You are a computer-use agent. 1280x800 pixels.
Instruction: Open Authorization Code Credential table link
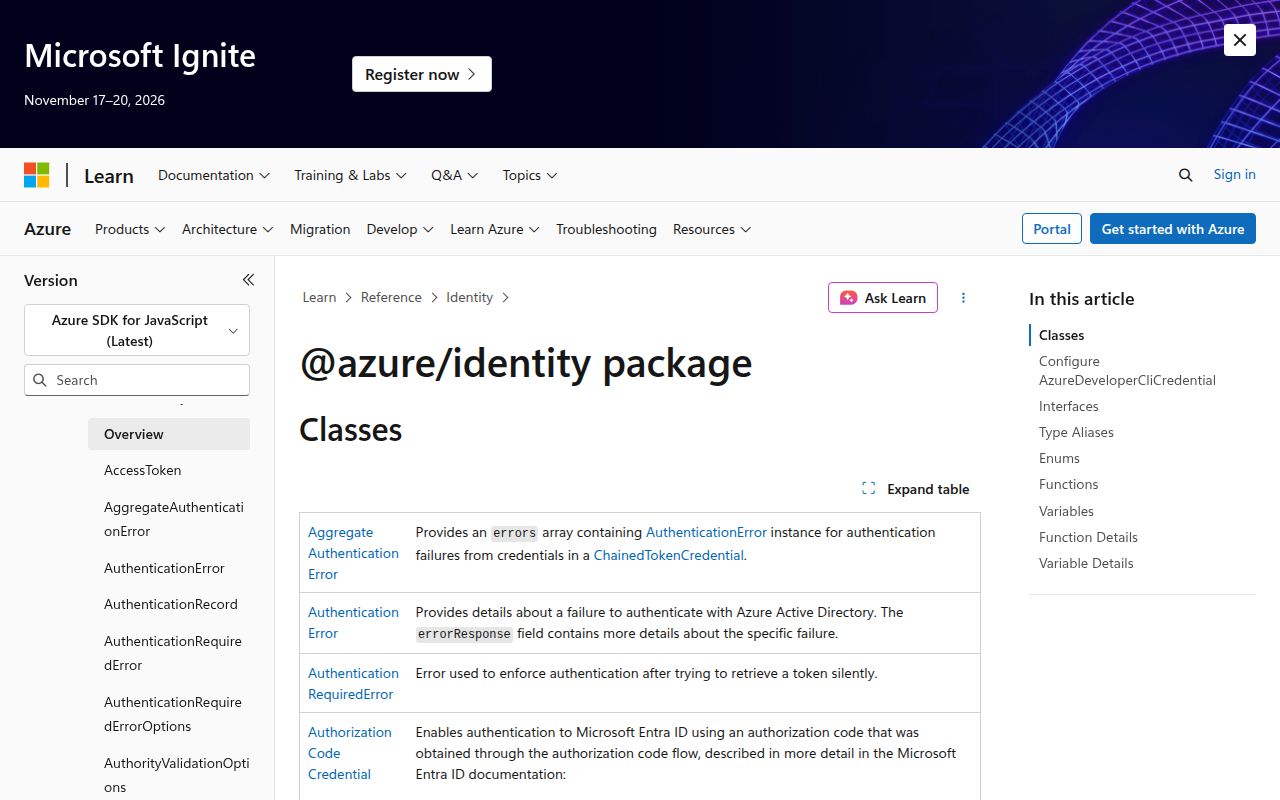pos(350,753)
